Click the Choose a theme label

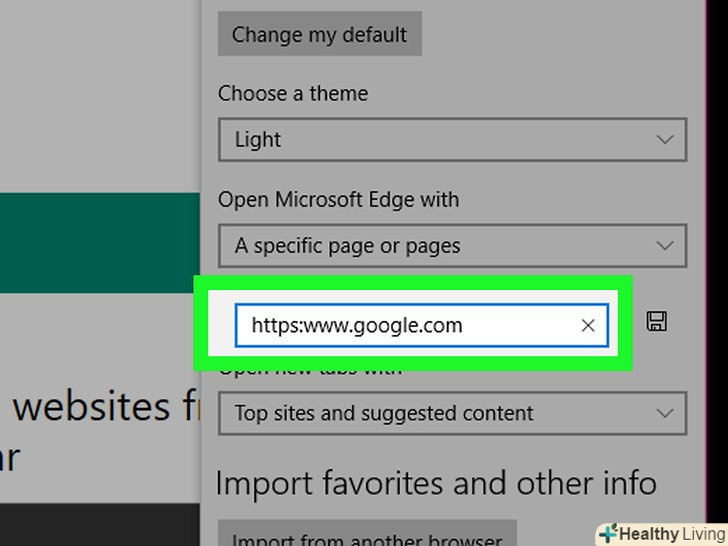293,94
